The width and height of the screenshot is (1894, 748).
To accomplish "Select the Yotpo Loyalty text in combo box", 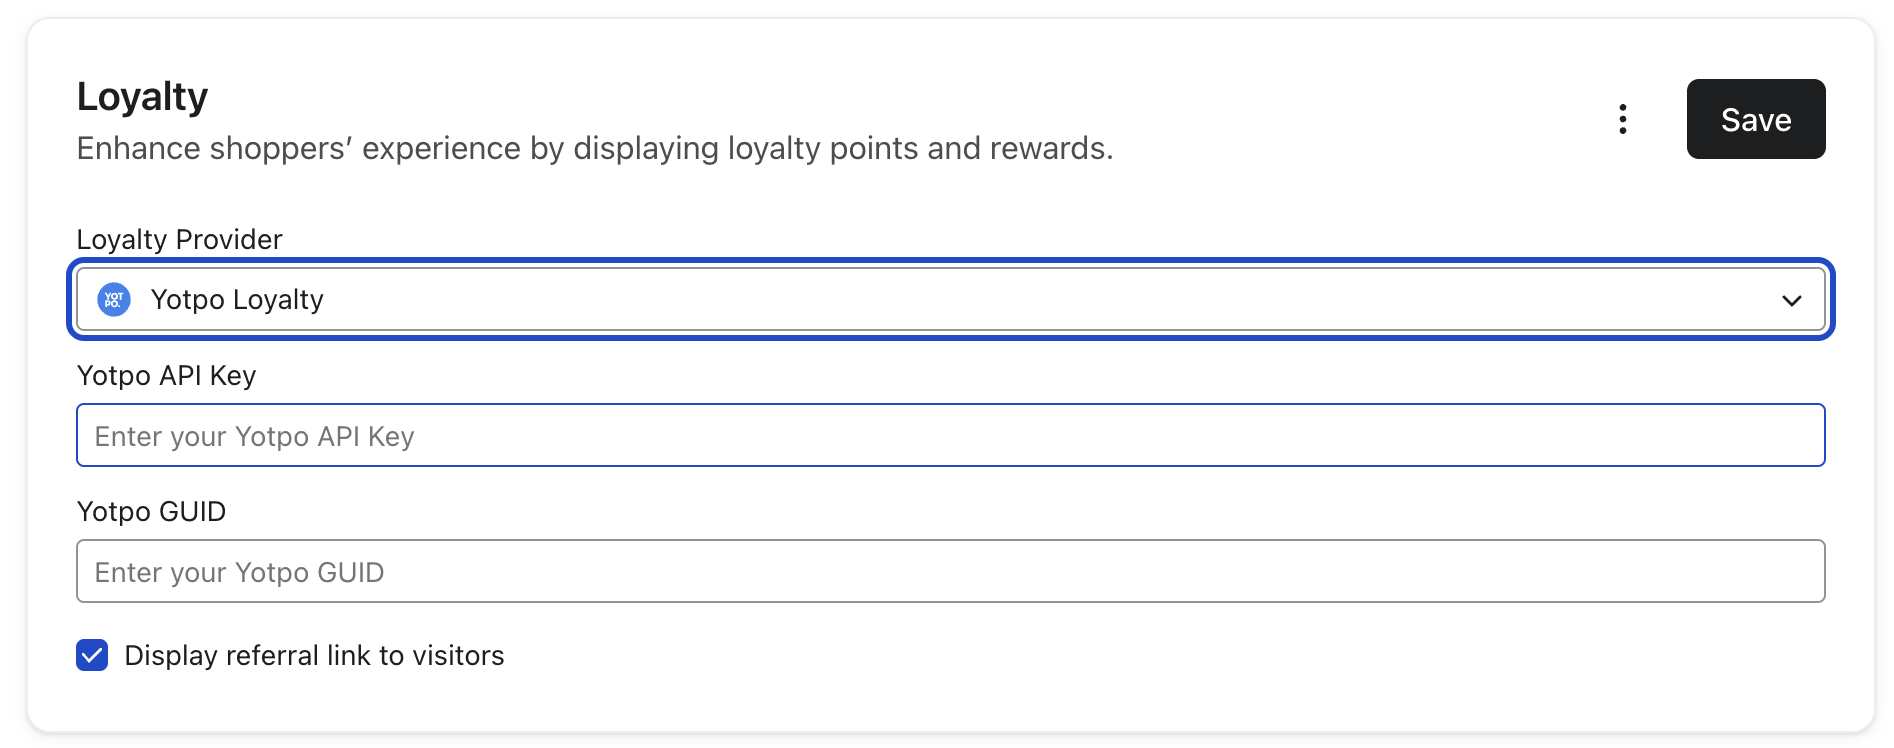I will point(237,299).
